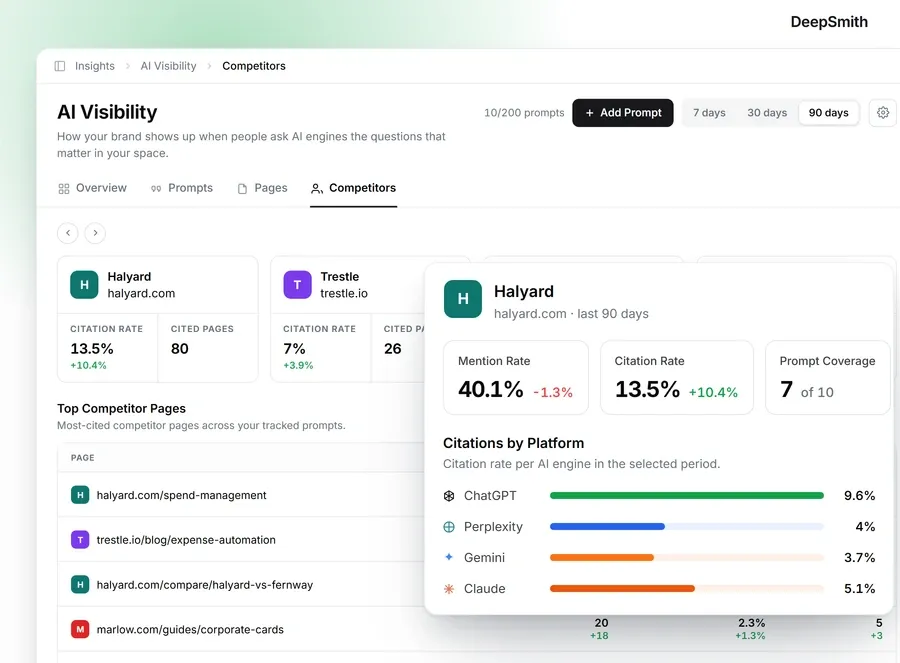Image resolution: width=900 pixels, height=663 pixels.
Task: Click the Gemini platform icon
Action: coord(449,557)
